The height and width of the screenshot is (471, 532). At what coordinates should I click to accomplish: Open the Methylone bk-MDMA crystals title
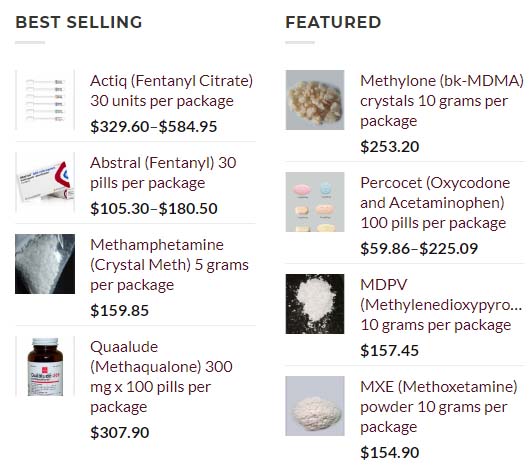click(x=442, y=101)
